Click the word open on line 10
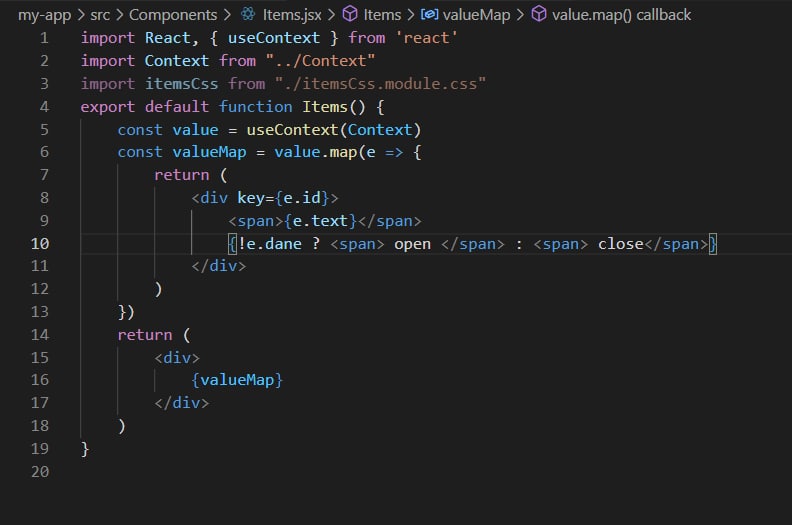Viewport: 792px width, 525px height. click(412, 244)
